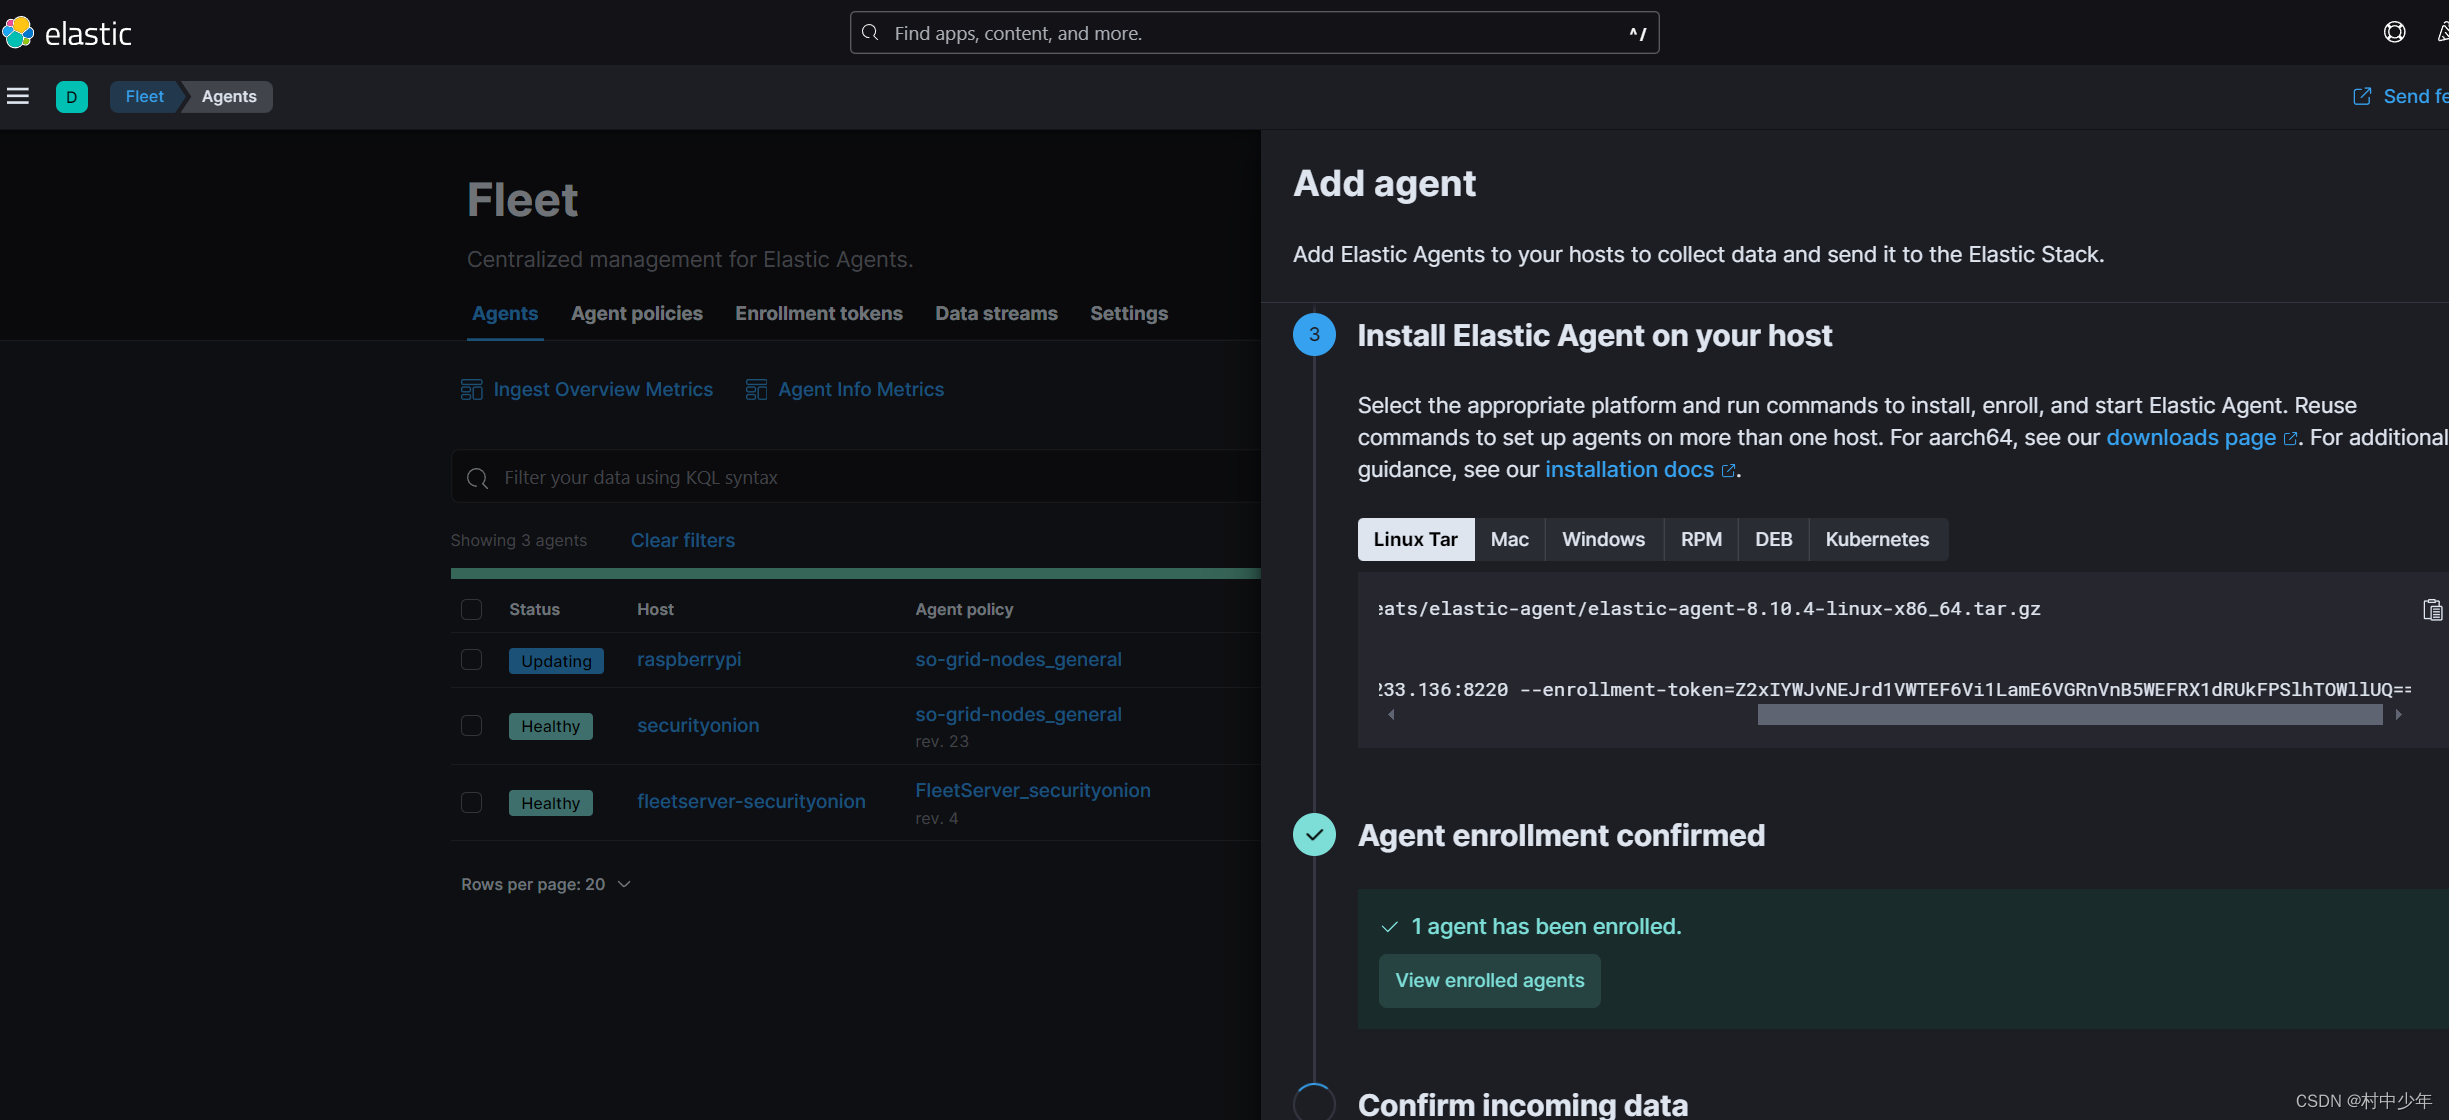Toggle the select all agents checkbox
This screenshot has width=2449, height=1120.
tap(471, 609)
